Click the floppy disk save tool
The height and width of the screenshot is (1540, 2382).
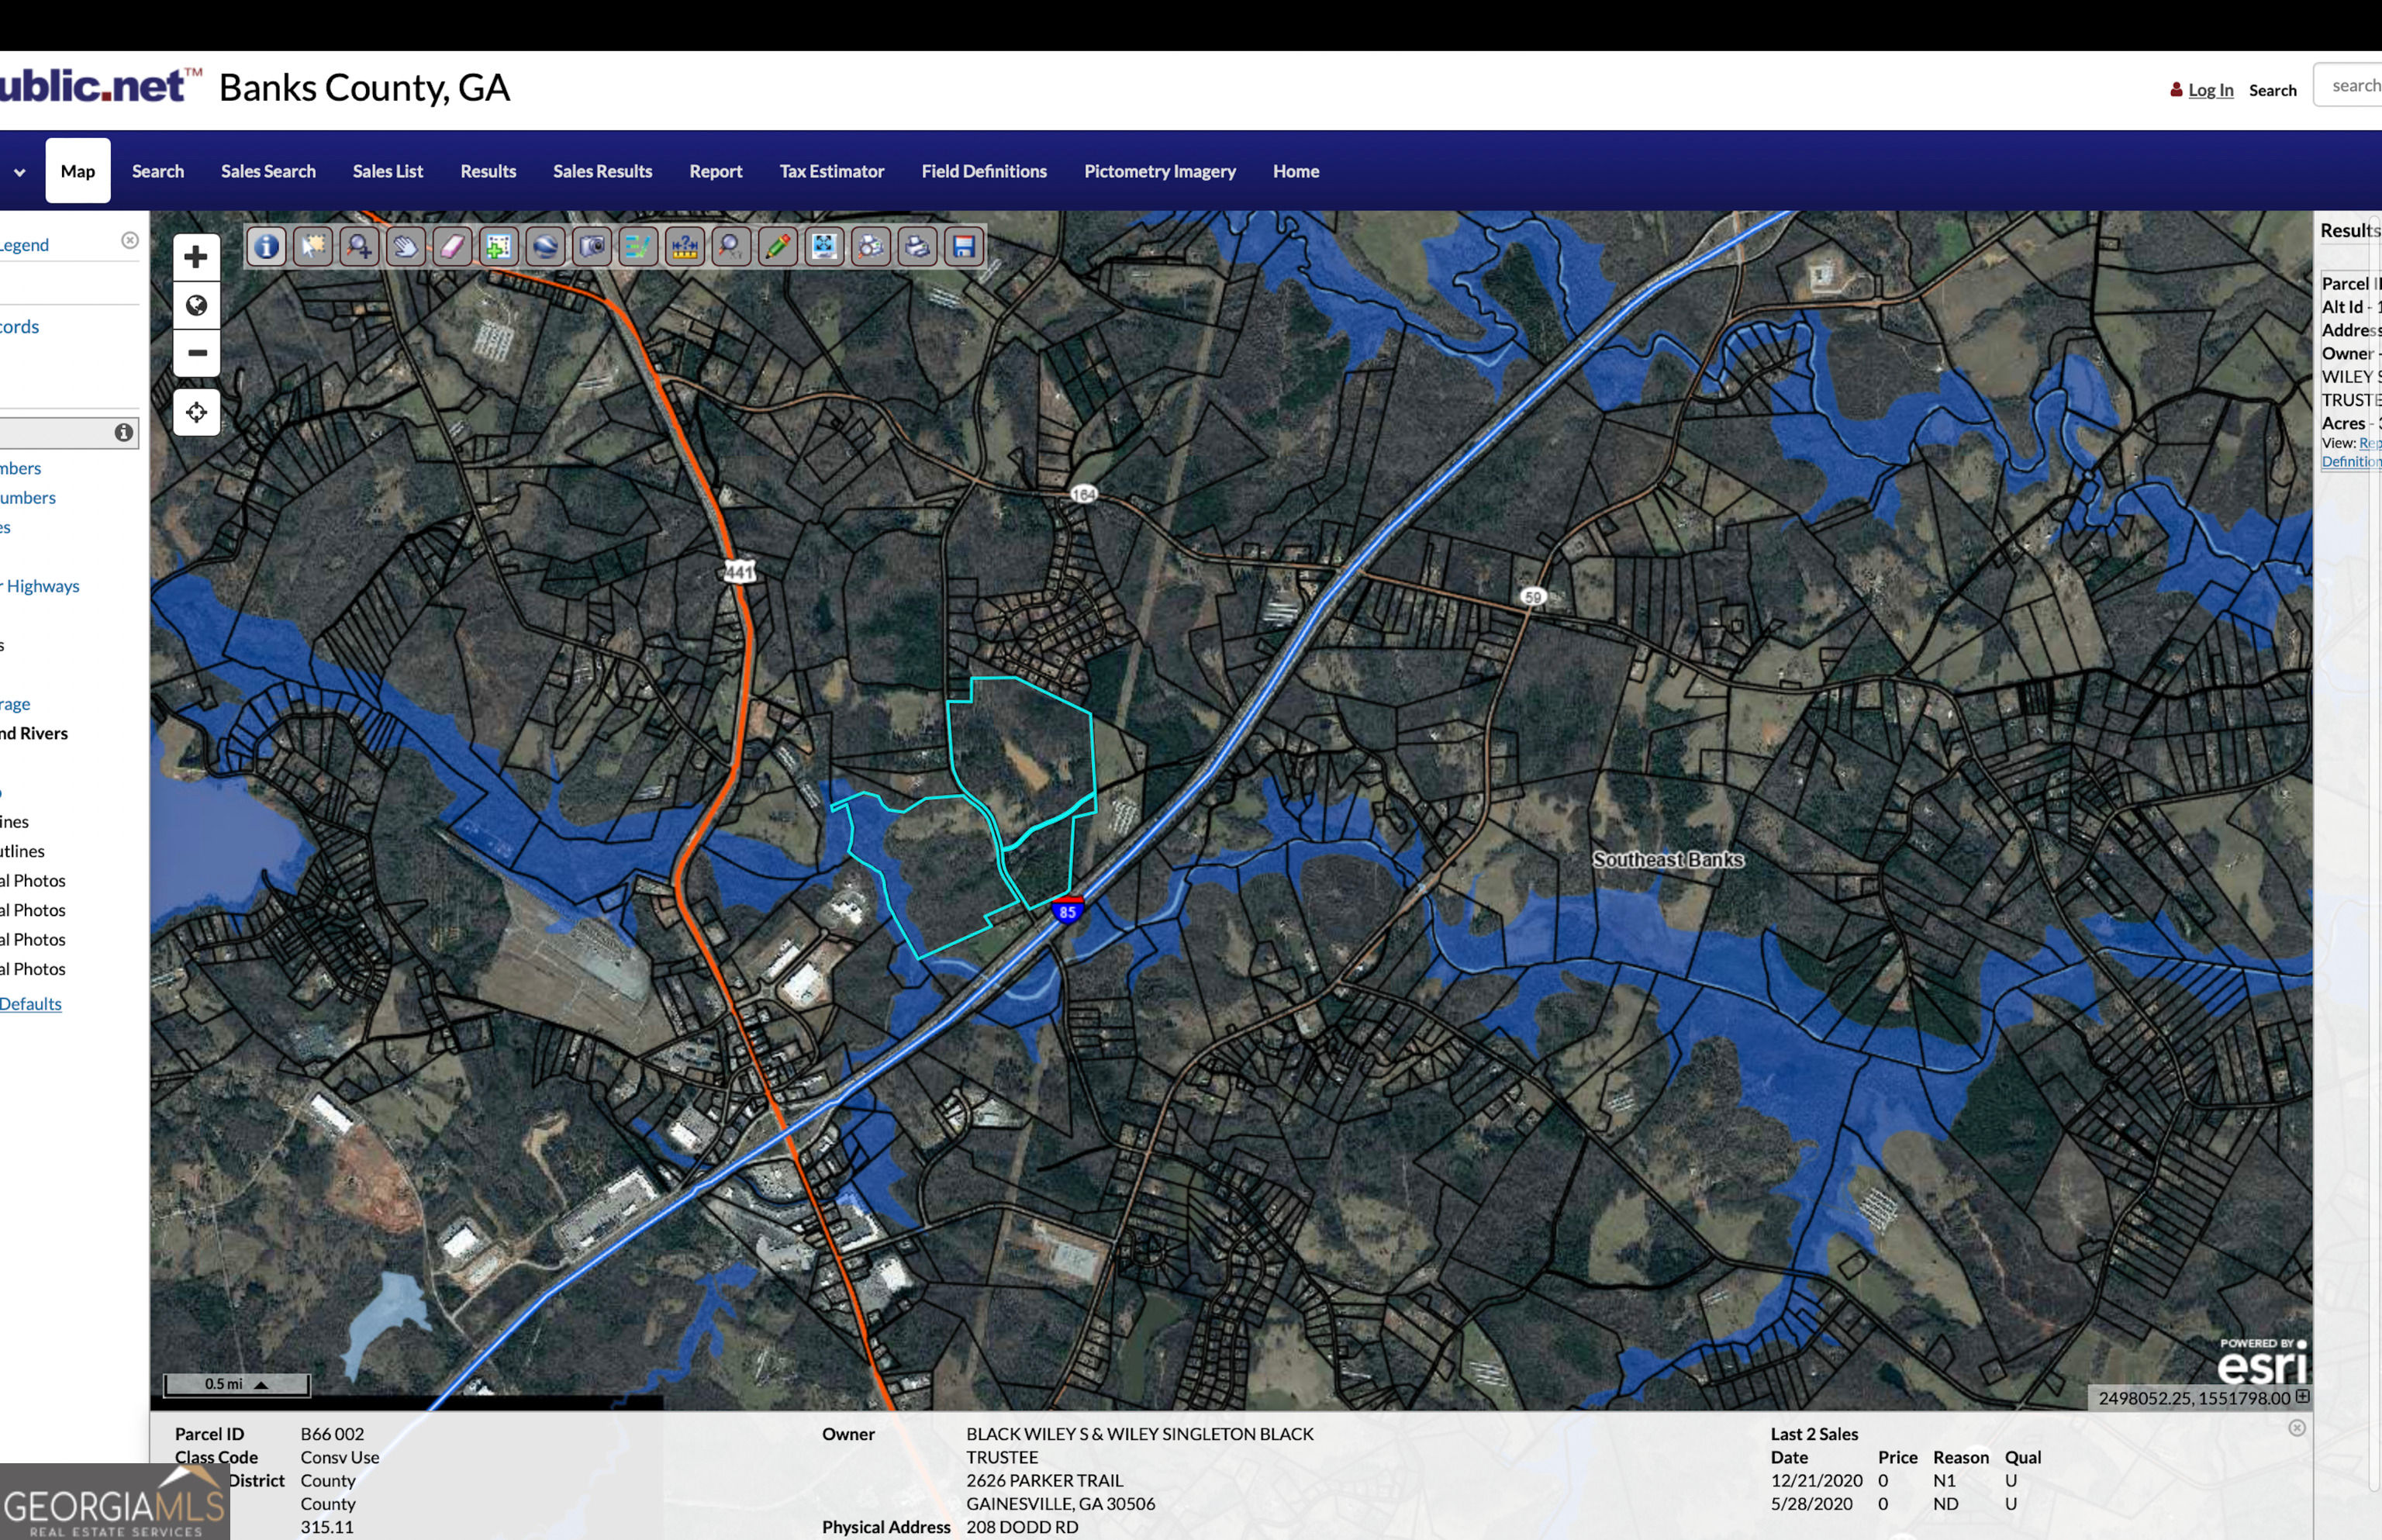coord(964,246)
